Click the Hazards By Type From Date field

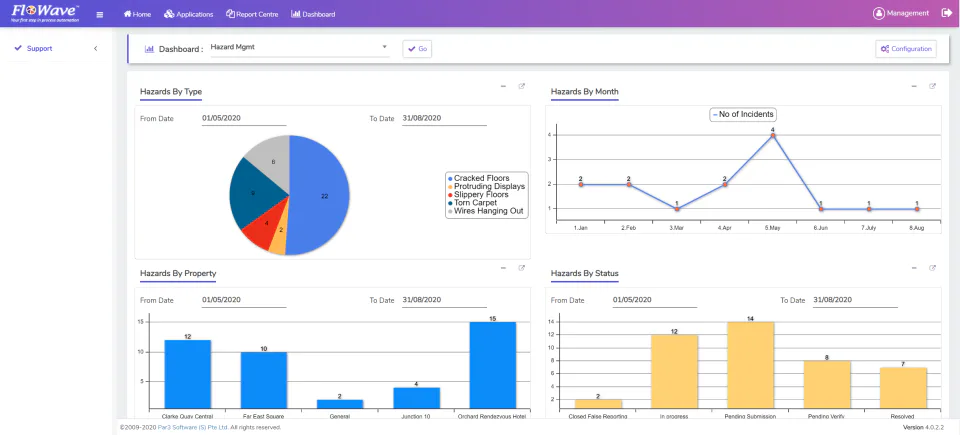point(244,119)
